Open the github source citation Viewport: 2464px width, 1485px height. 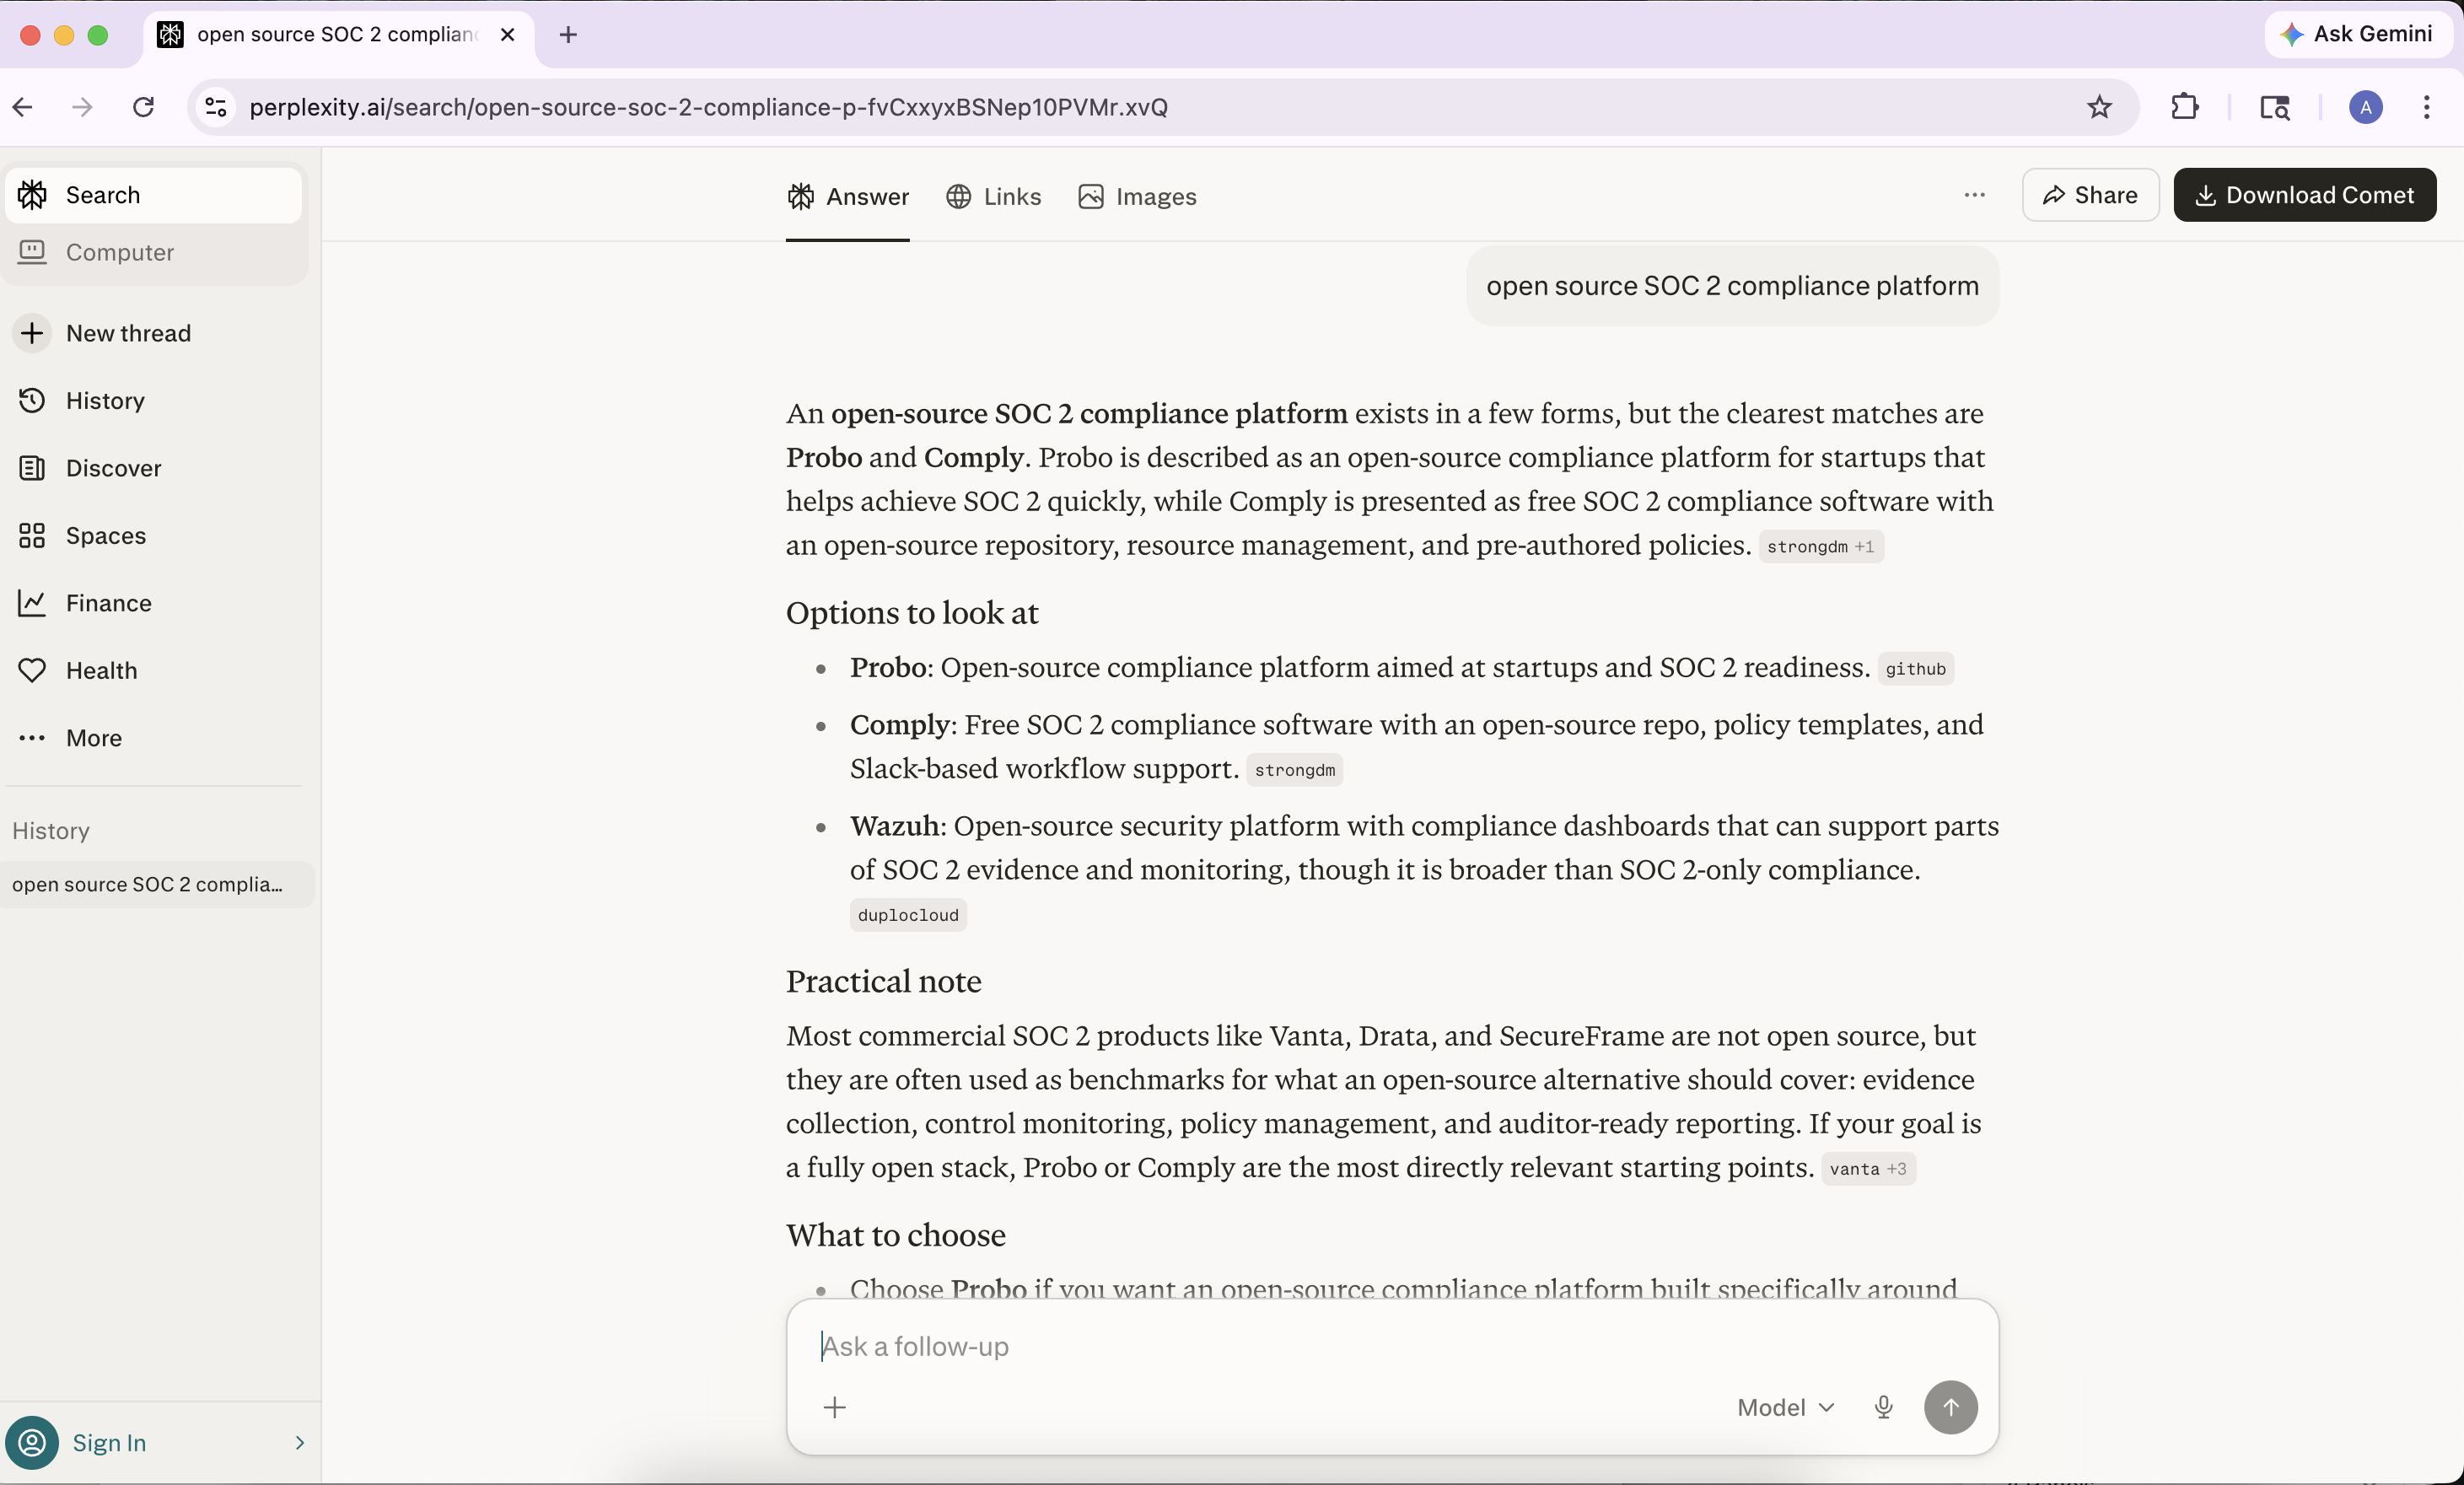point(1915,669)
